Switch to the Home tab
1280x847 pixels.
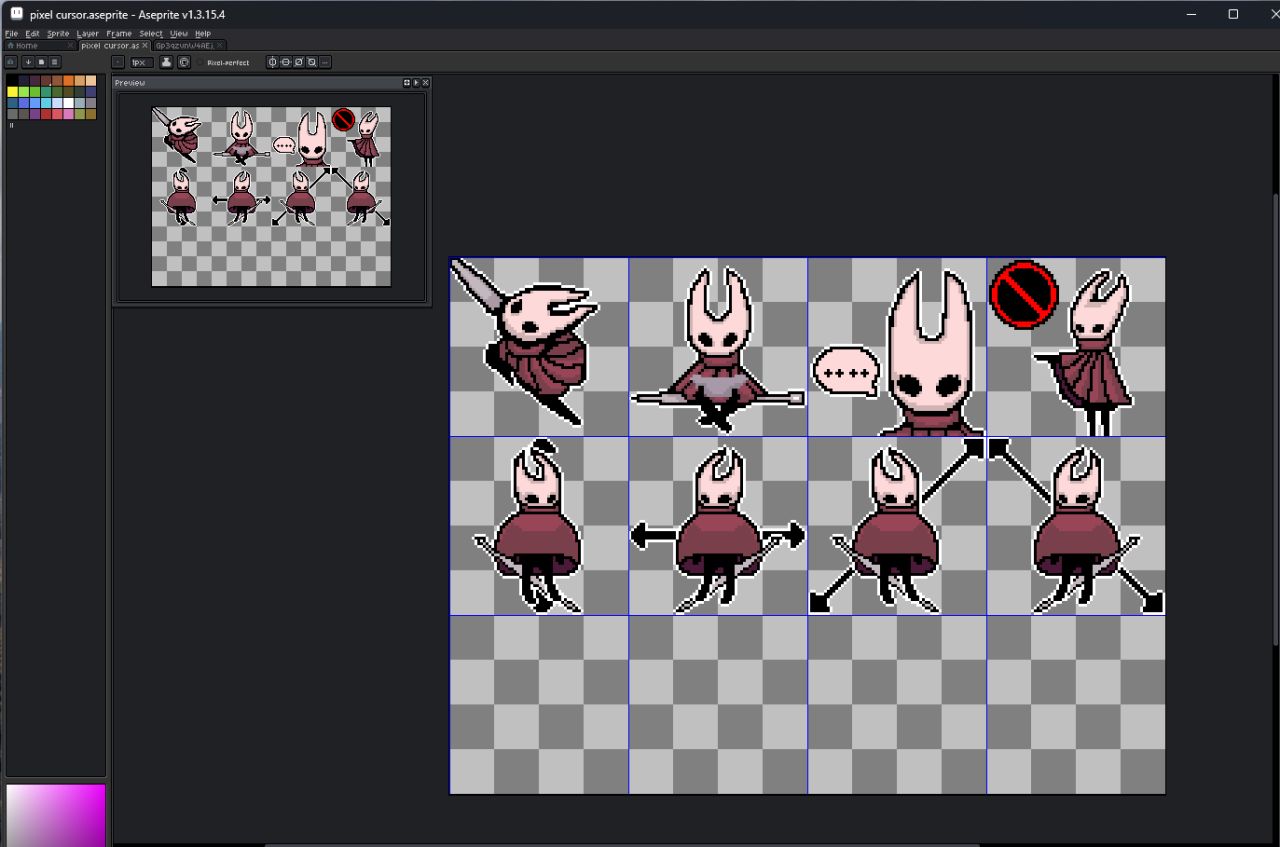[x=27, y=45]
